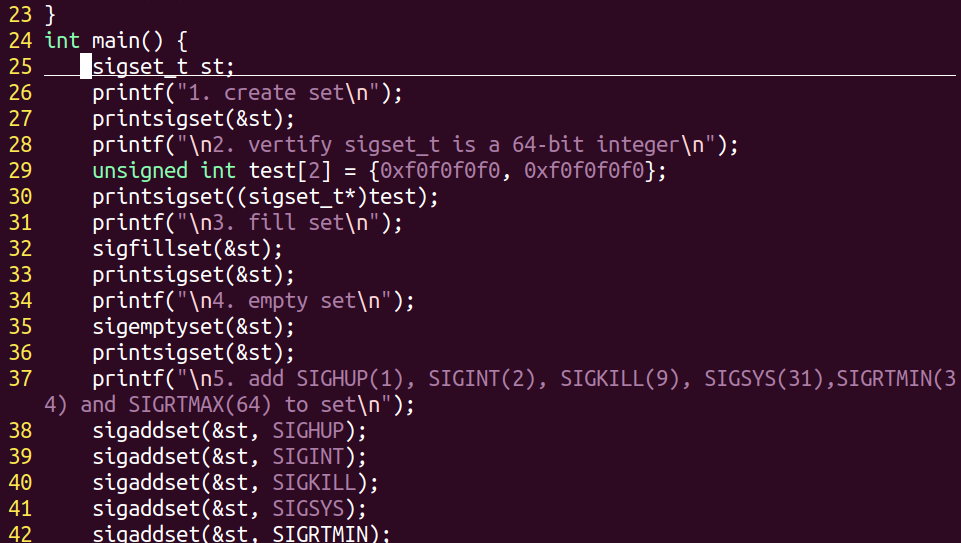Click SIGKILL in the line 40 sigaddset call
Screen dimensions: 961x543
[x=314, y=483]
